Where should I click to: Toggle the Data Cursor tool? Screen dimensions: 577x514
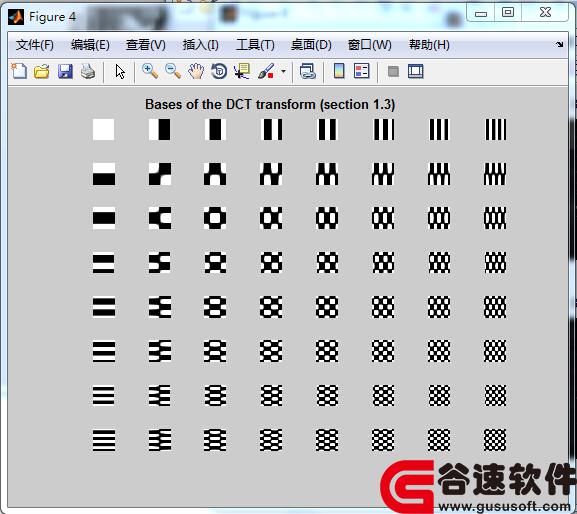coord(242,71)
